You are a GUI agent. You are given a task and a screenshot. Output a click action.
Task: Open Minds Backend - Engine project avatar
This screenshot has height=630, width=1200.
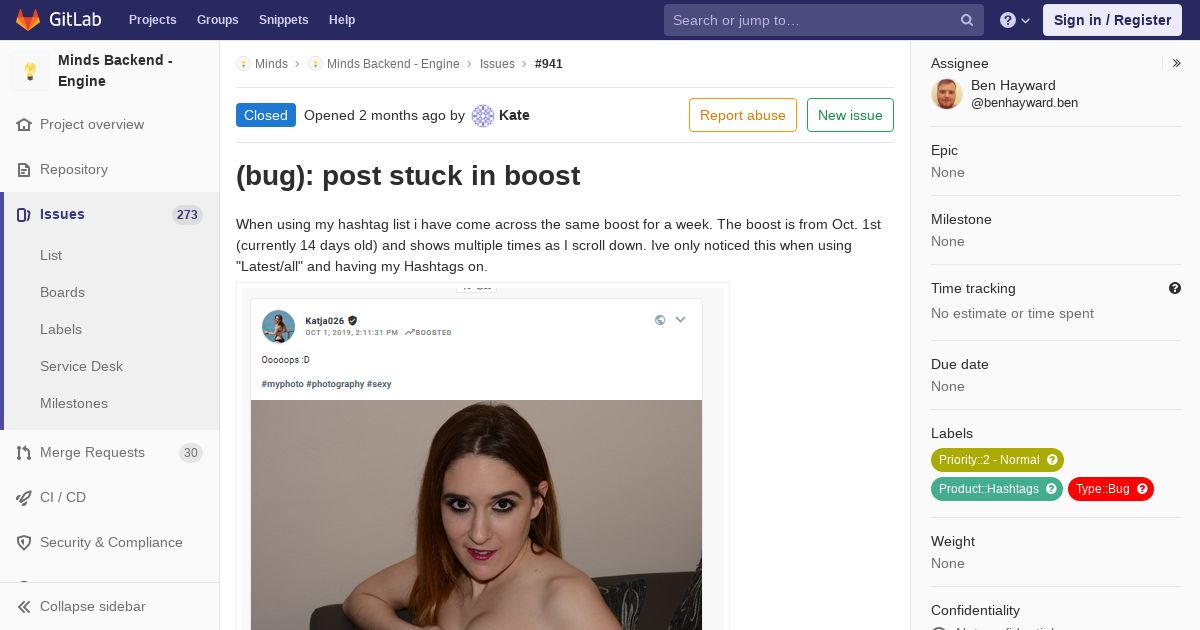tap(30, 71)
